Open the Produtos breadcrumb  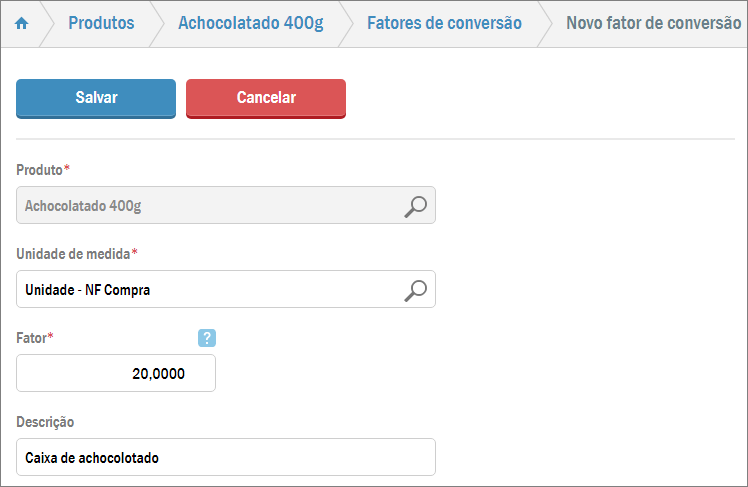(x=101, y=23)
